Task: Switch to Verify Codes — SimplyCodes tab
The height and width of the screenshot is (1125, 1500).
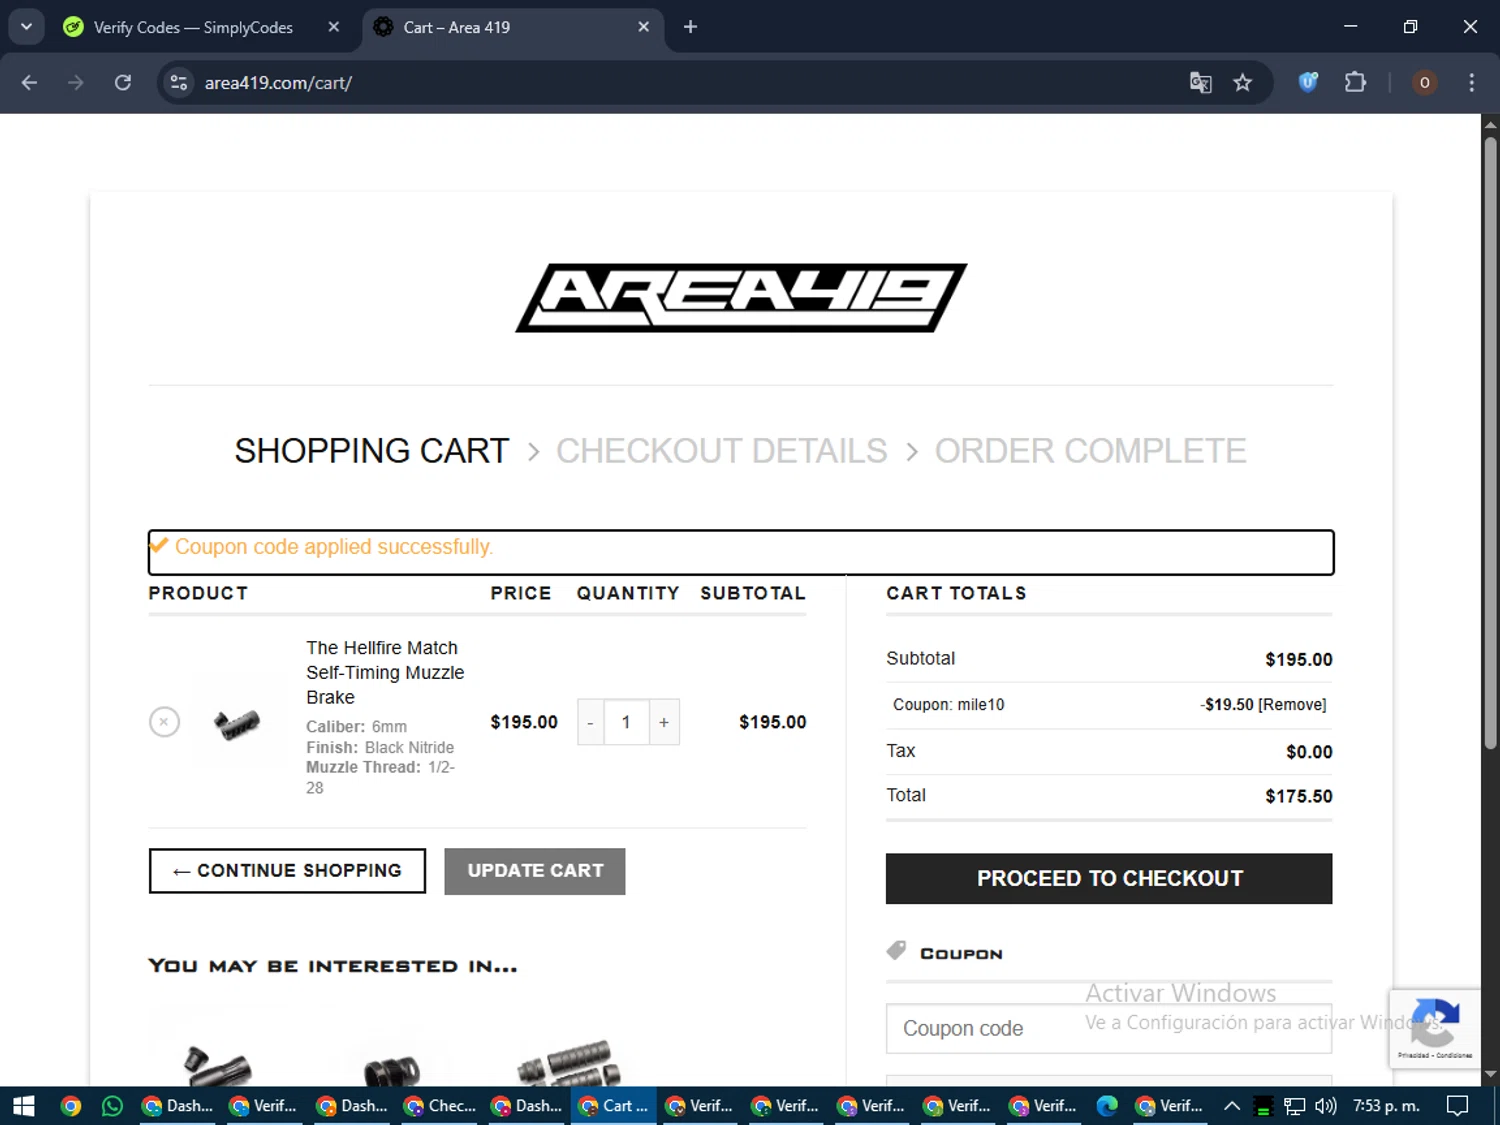Action: 193,27
